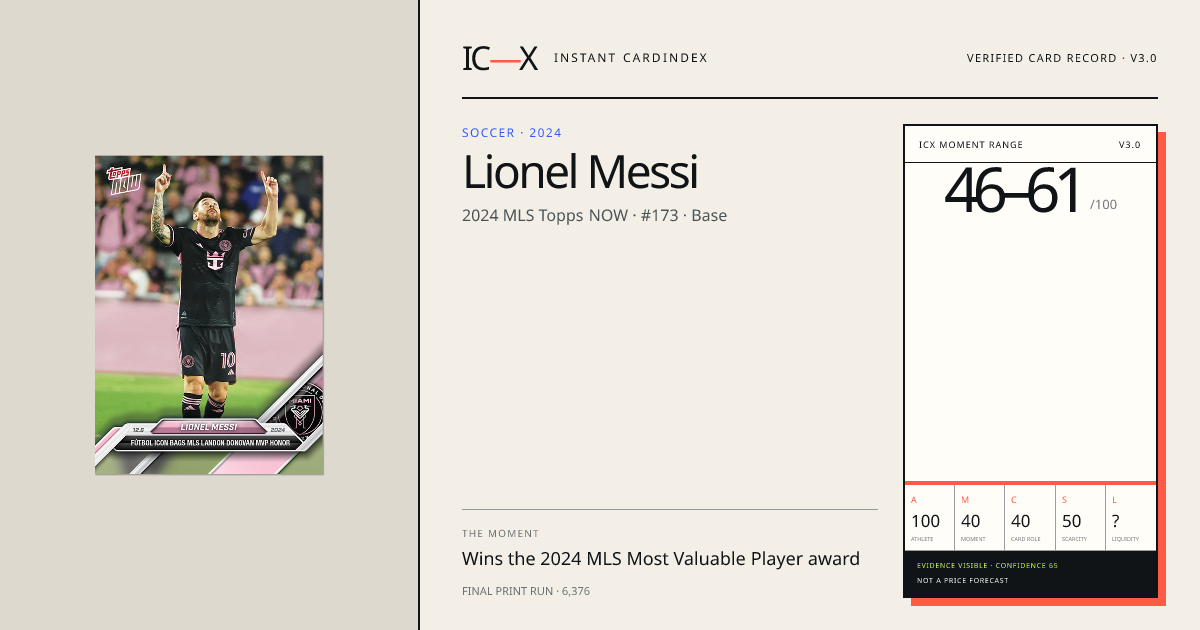
Task: Click the Not a Price Forecast disclaimer
Action: coord(963,580)
